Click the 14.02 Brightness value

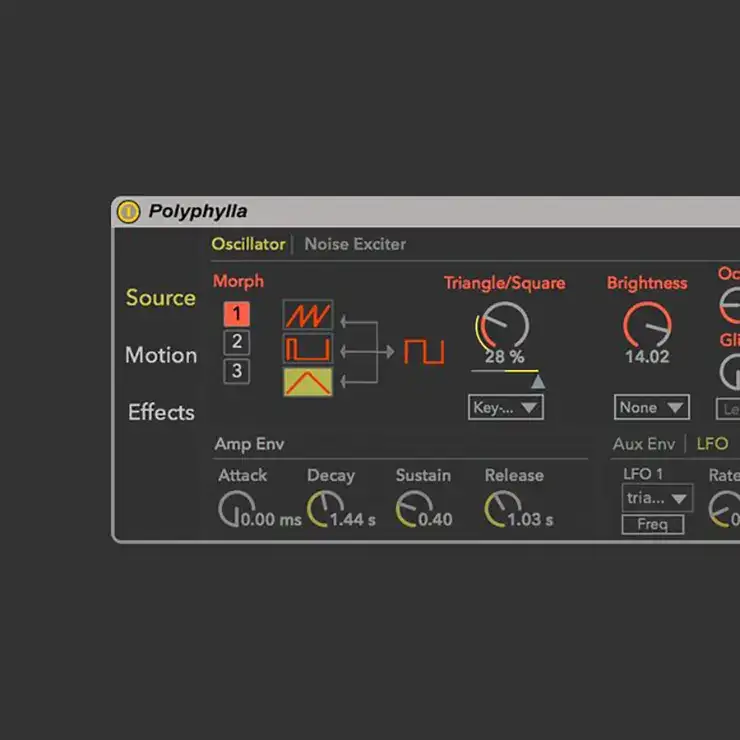(x=647, y=357)
